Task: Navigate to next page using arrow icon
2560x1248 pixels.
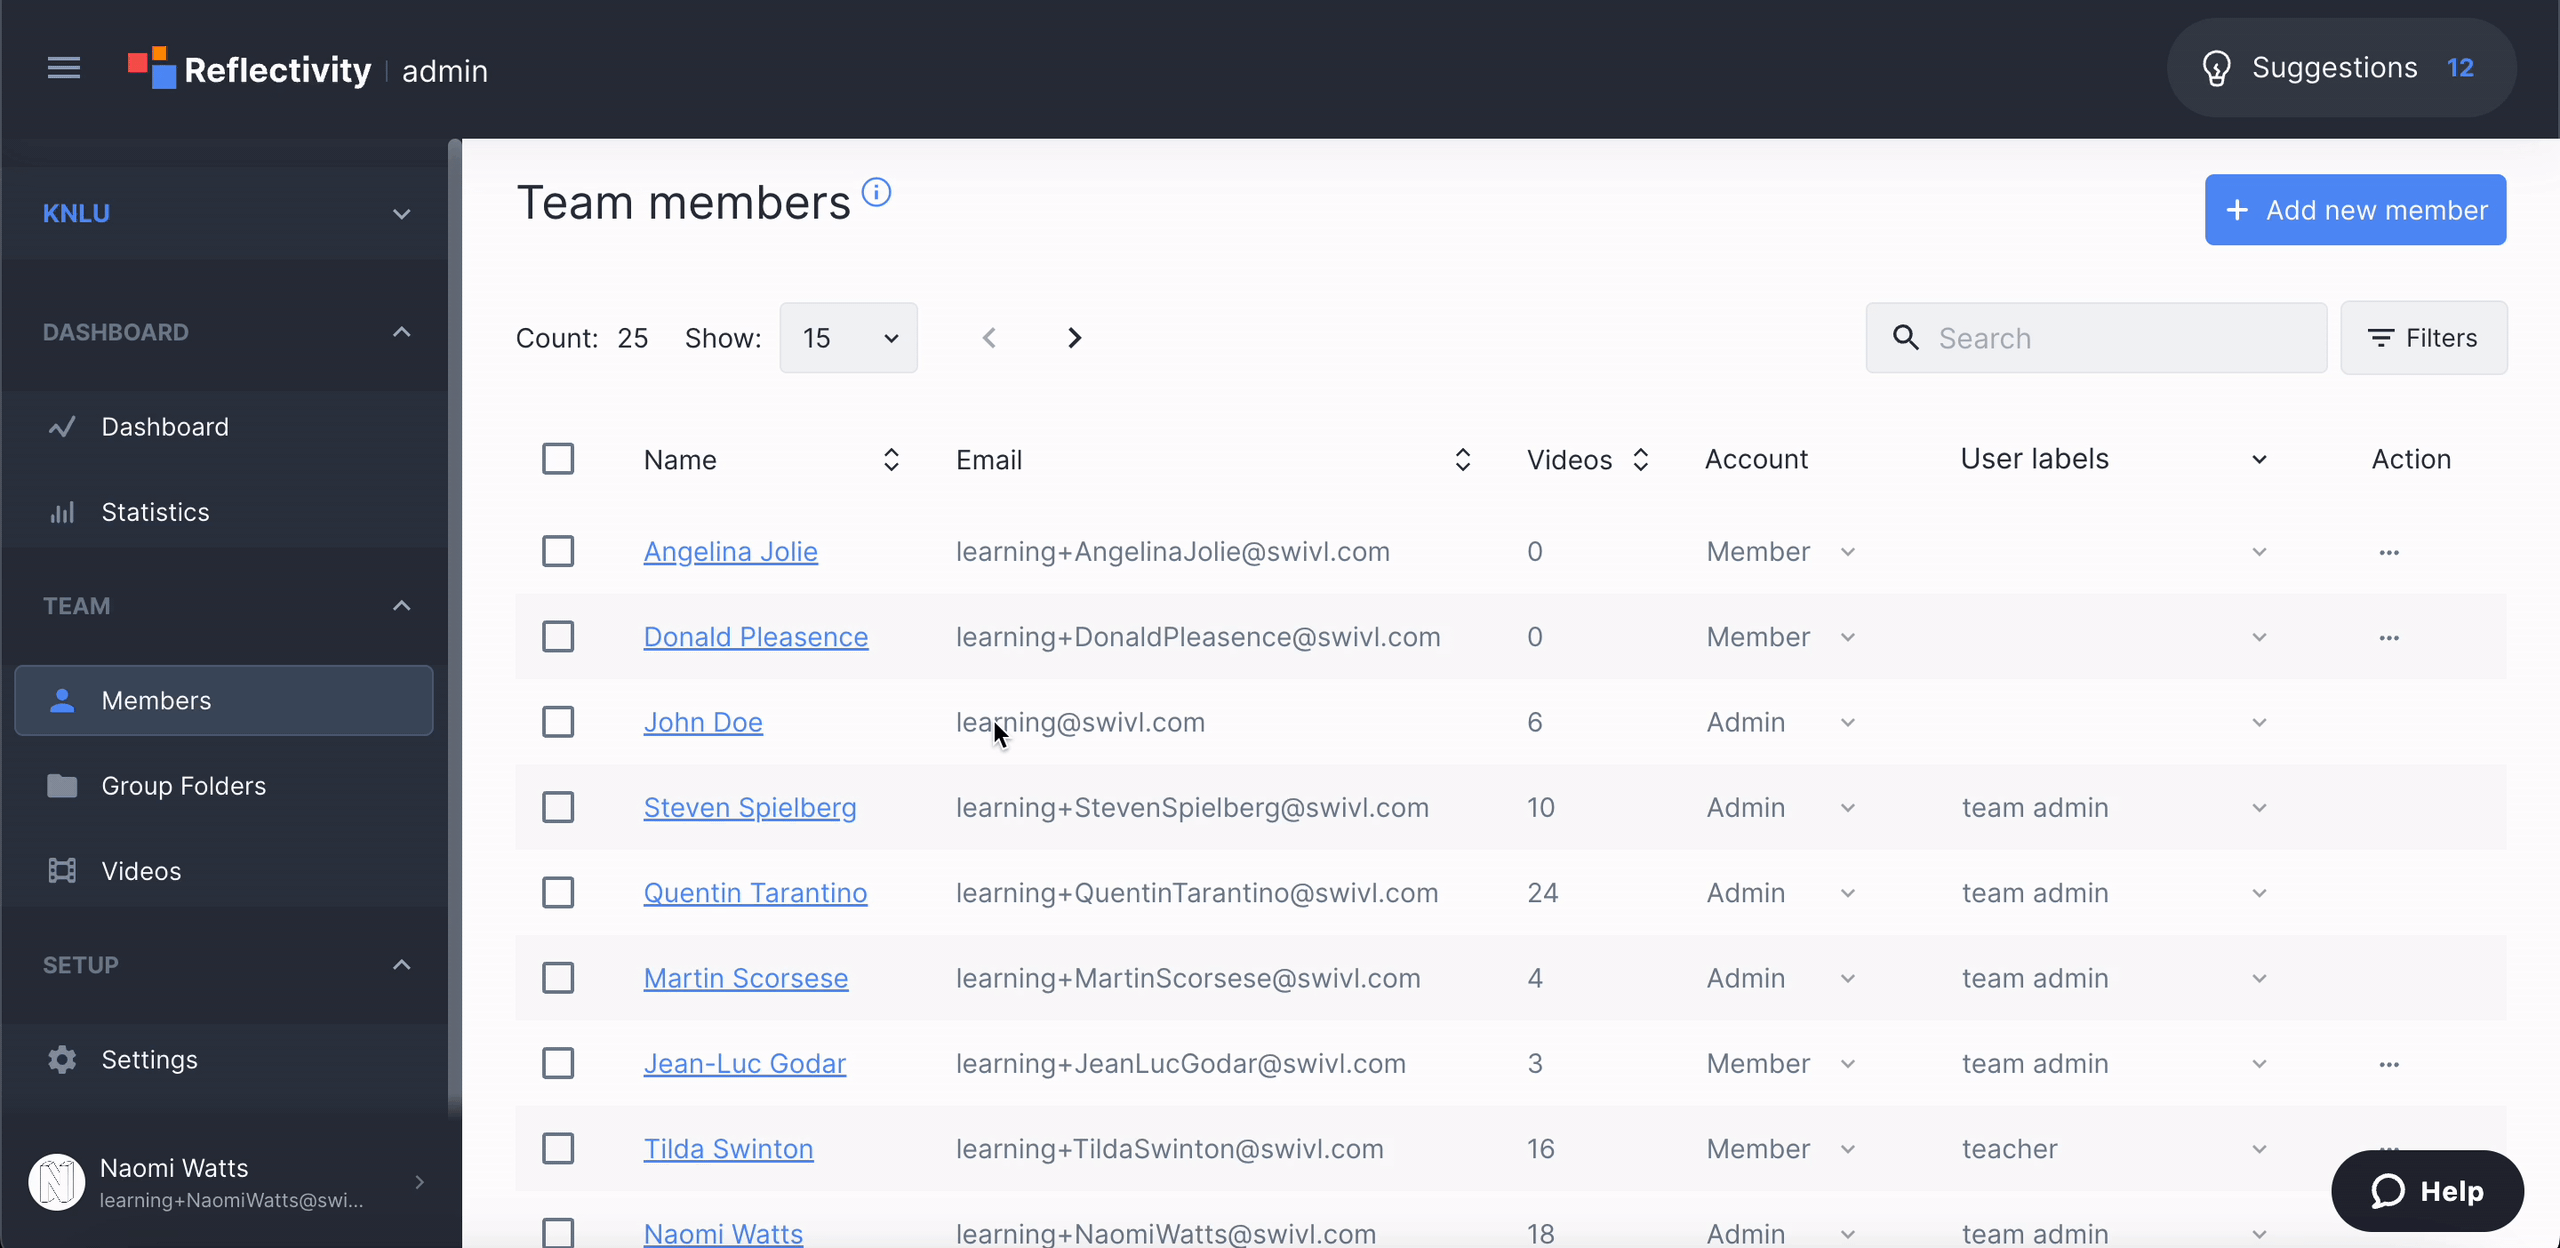Action: click(x=1073, y=338)
